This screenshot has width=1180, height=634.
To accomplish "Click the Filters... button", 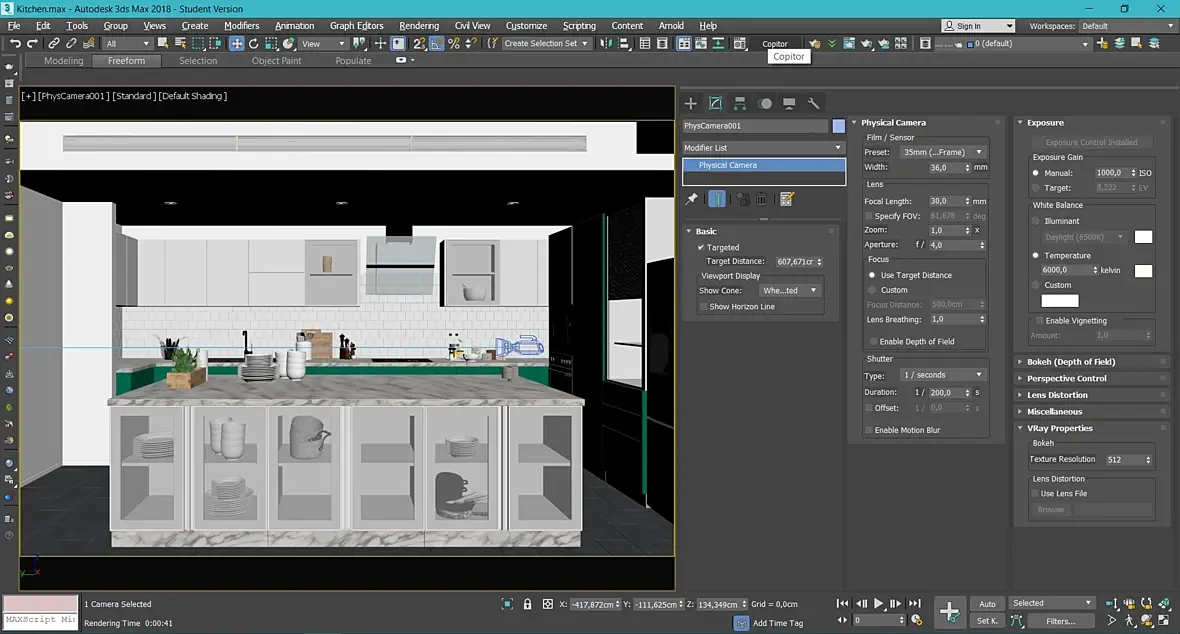I will click(1061, 621).
